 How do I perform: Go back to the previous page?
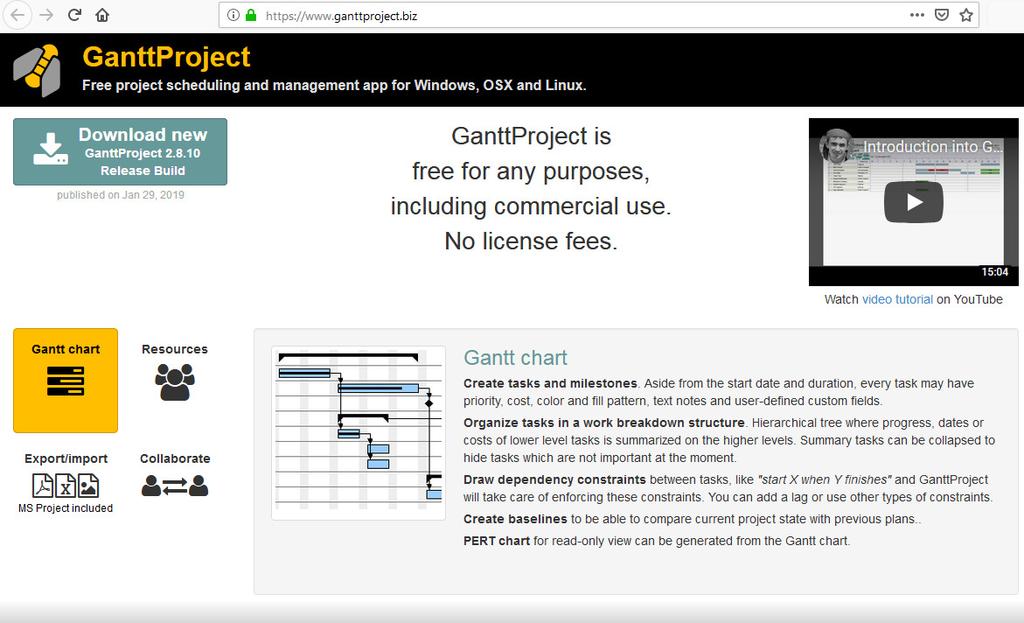tap(17, 15)
